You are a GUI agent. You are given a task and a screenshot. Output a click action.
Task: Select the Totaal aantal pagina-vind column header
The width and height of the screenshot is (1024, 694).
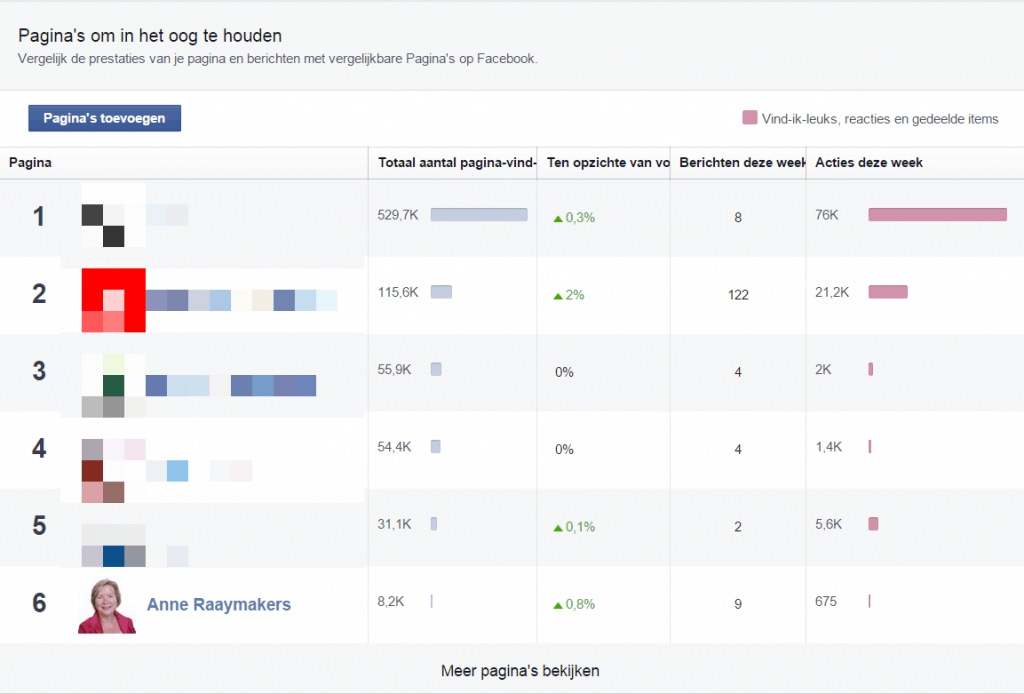(x=457, y=162)
